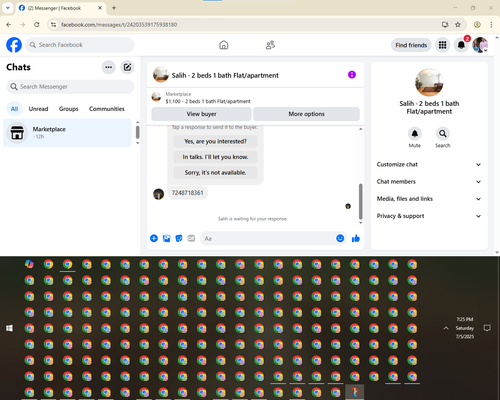The height and width of the screenshot is (400, 500).
Task: Click the large listing photo in info panel
Action: point(429,83)
